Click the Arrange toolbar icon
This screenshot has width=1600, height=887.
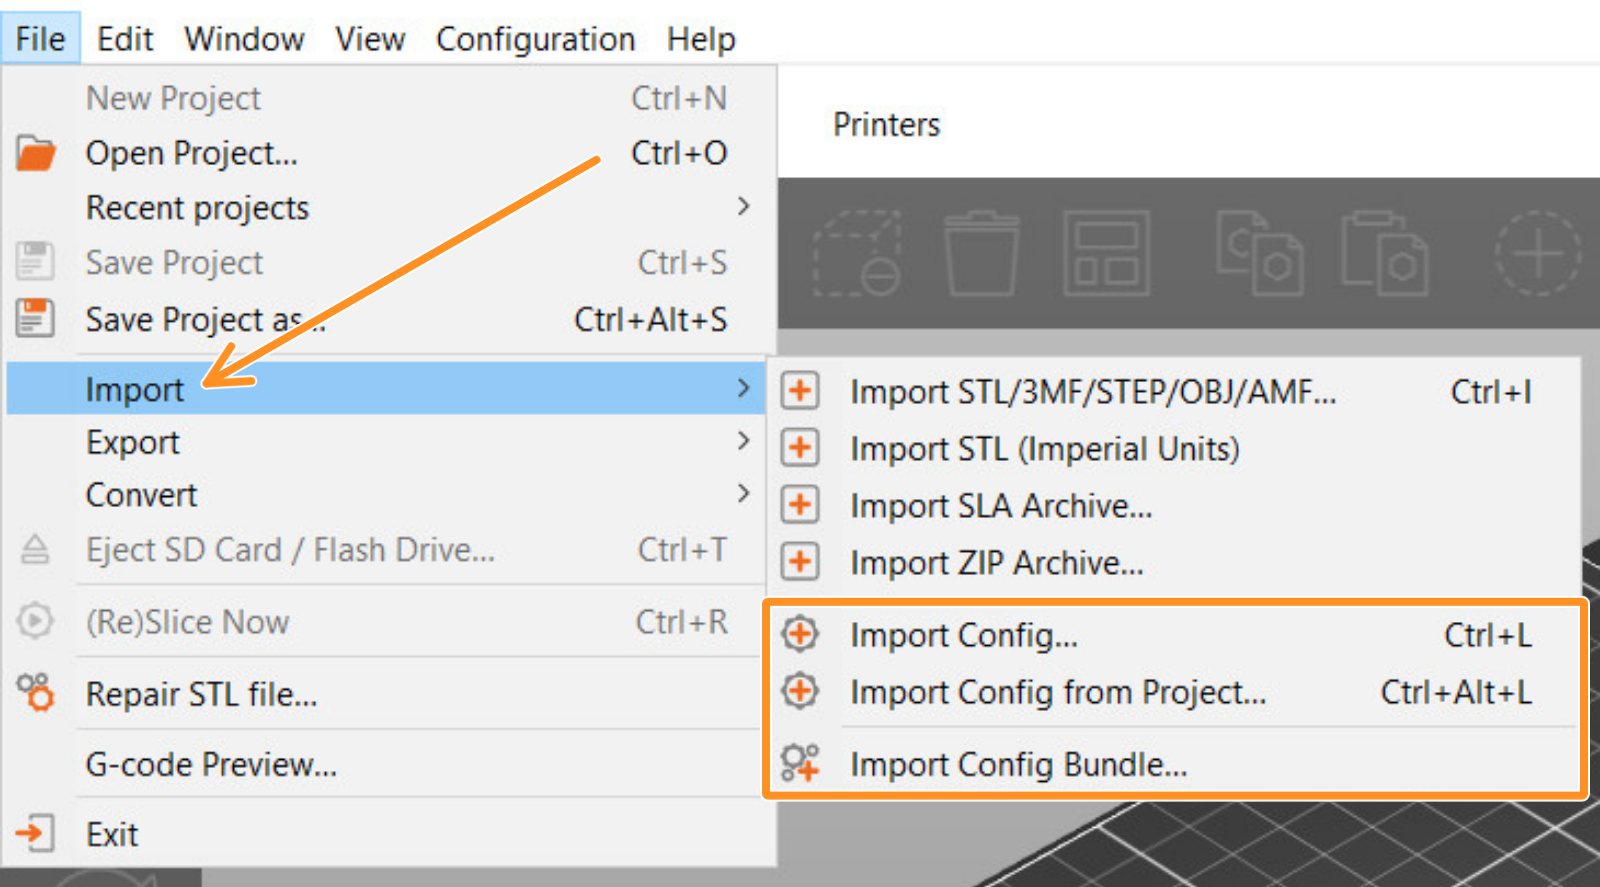[1106, 254]
